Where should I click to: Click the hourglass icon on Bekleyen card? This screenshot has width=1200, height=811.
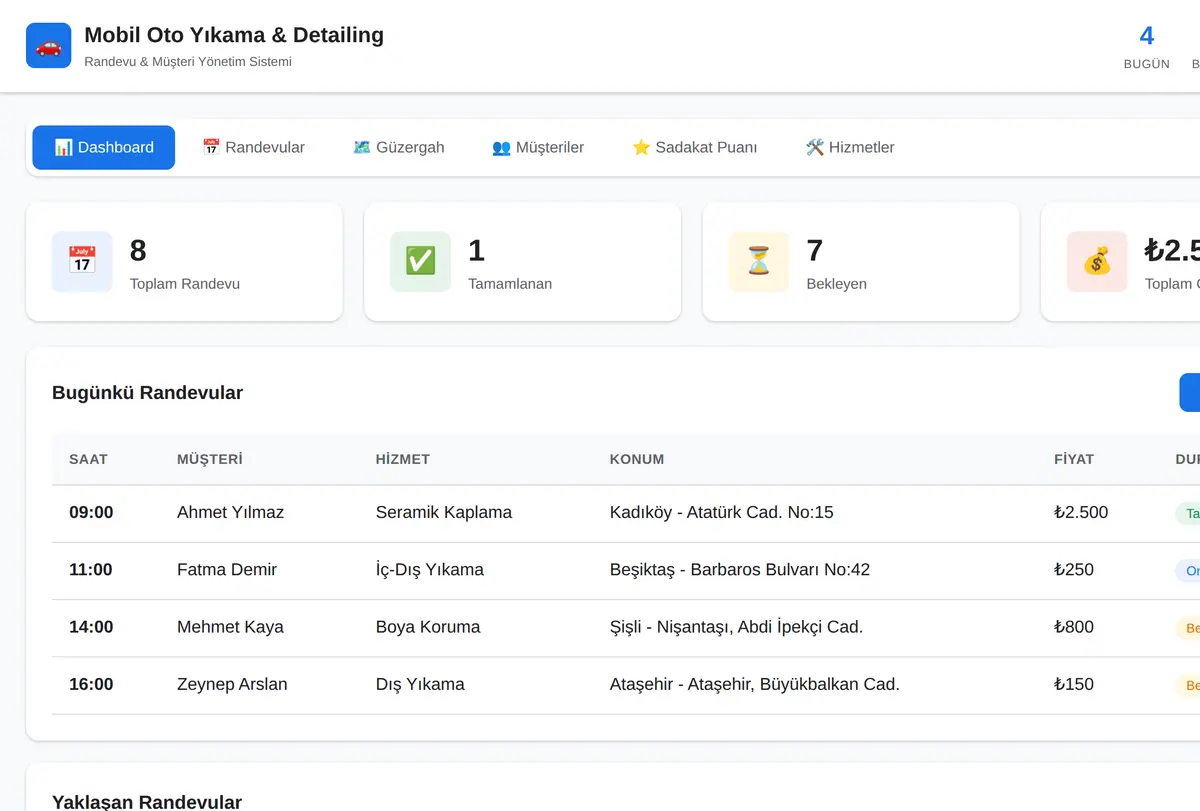(759, 262)
